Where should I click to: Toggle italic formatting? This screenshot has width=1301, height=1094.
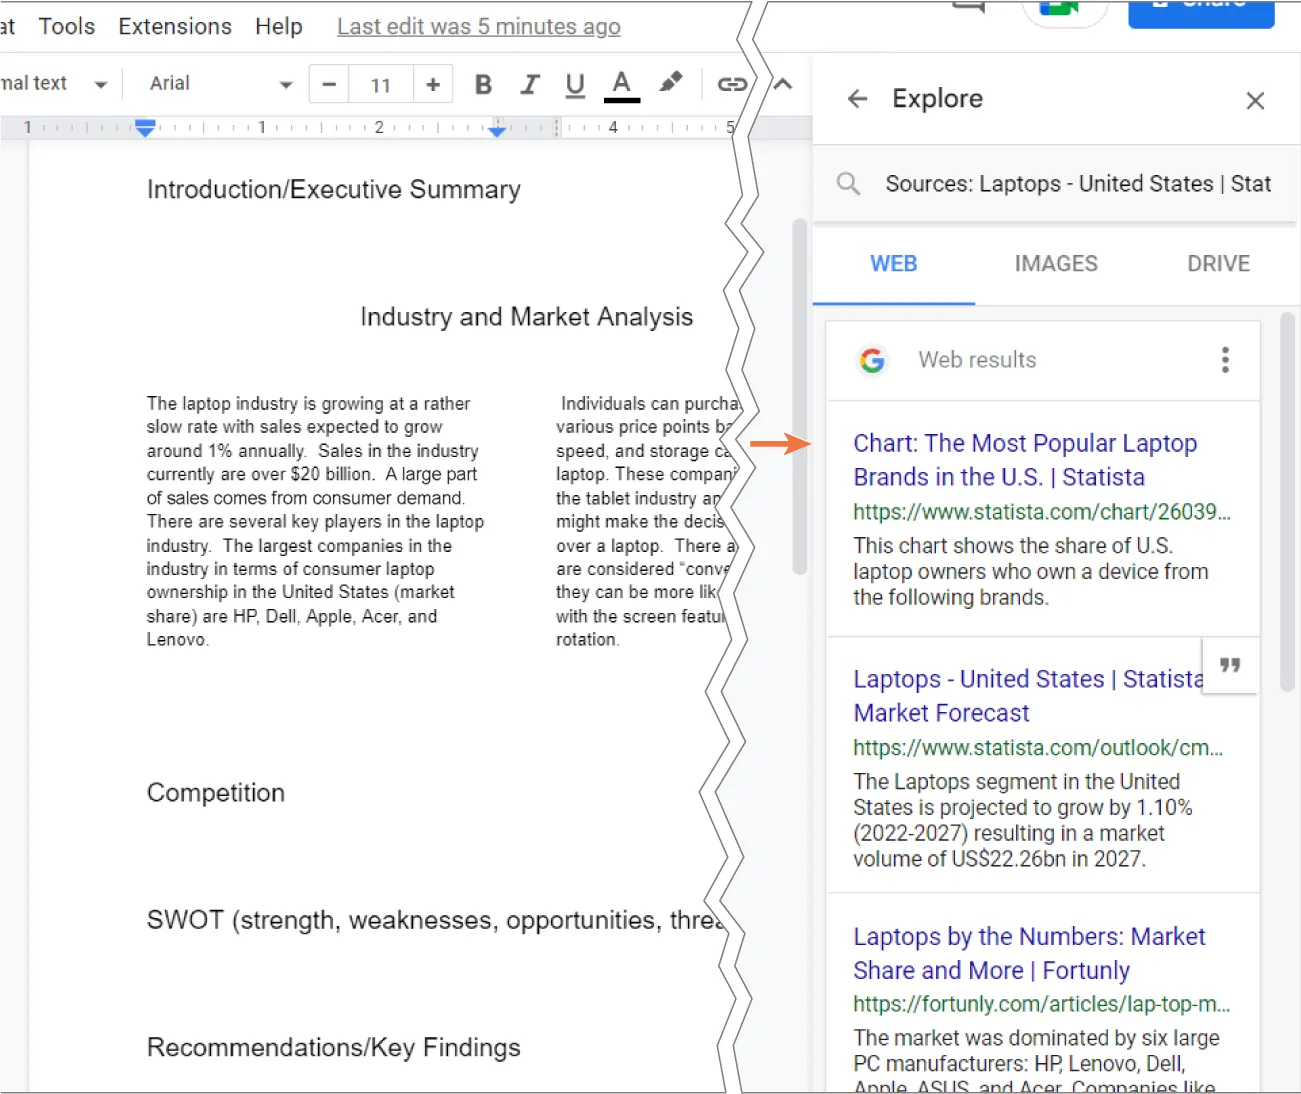[530, 85]
